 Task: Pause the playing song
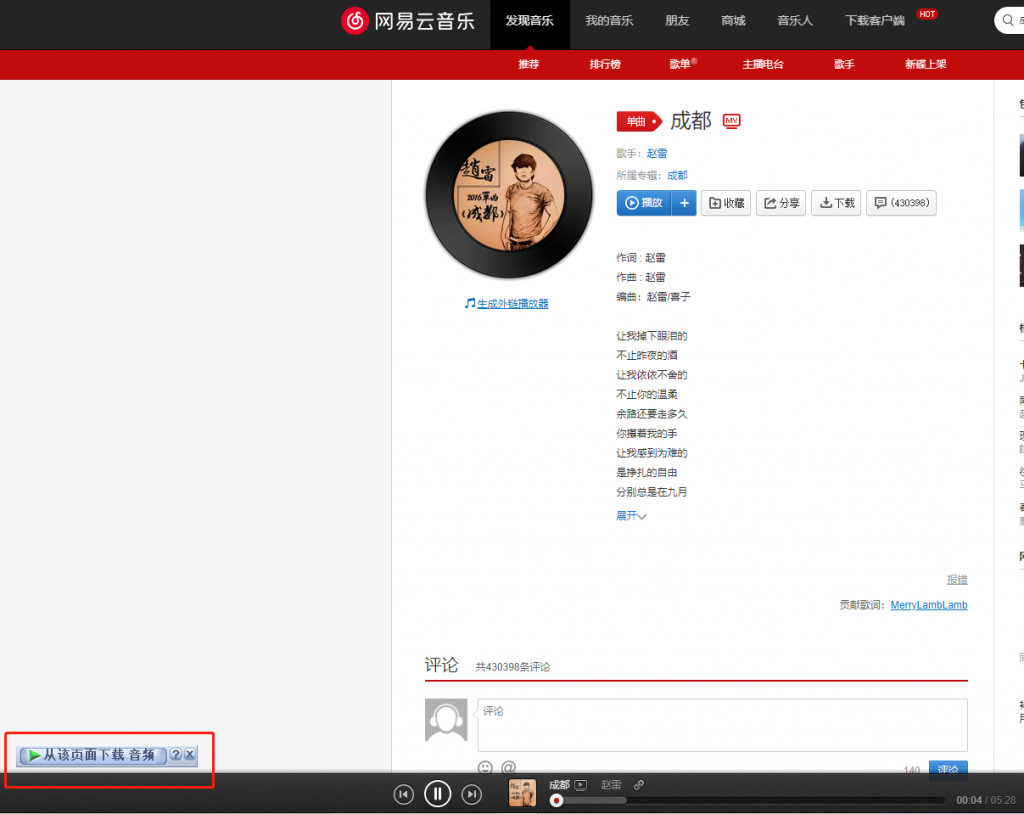point(438,794)
